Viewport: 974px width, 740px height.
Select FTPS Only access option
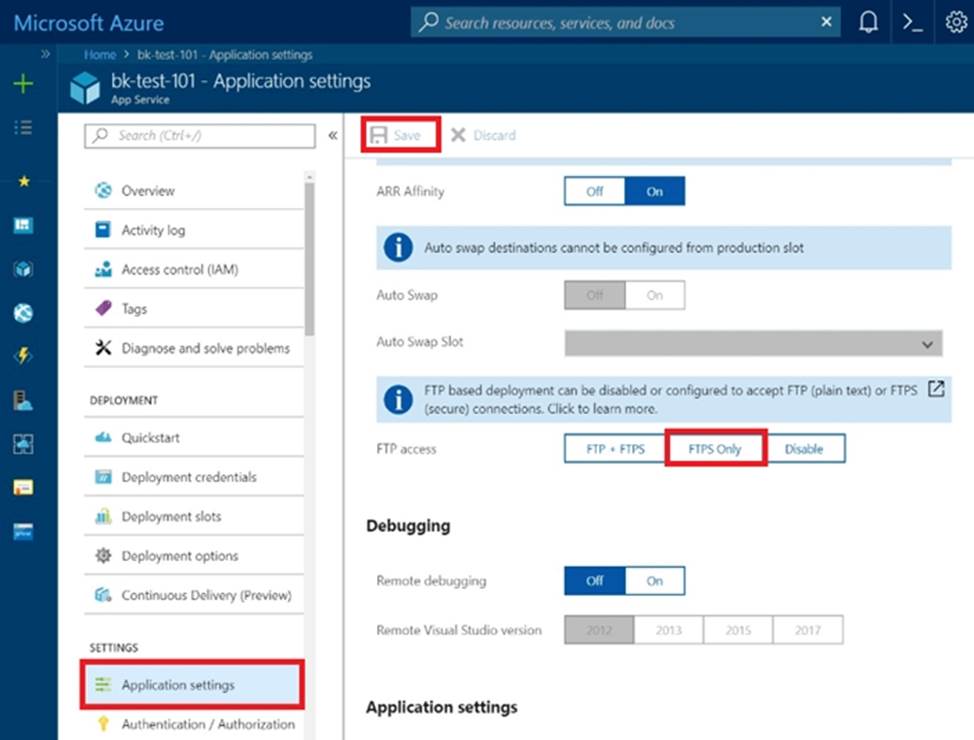coord(716,449)
